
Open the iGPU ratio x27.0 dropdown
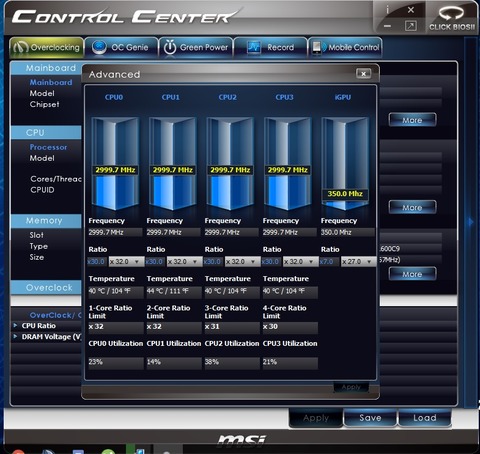coord(358,262)
